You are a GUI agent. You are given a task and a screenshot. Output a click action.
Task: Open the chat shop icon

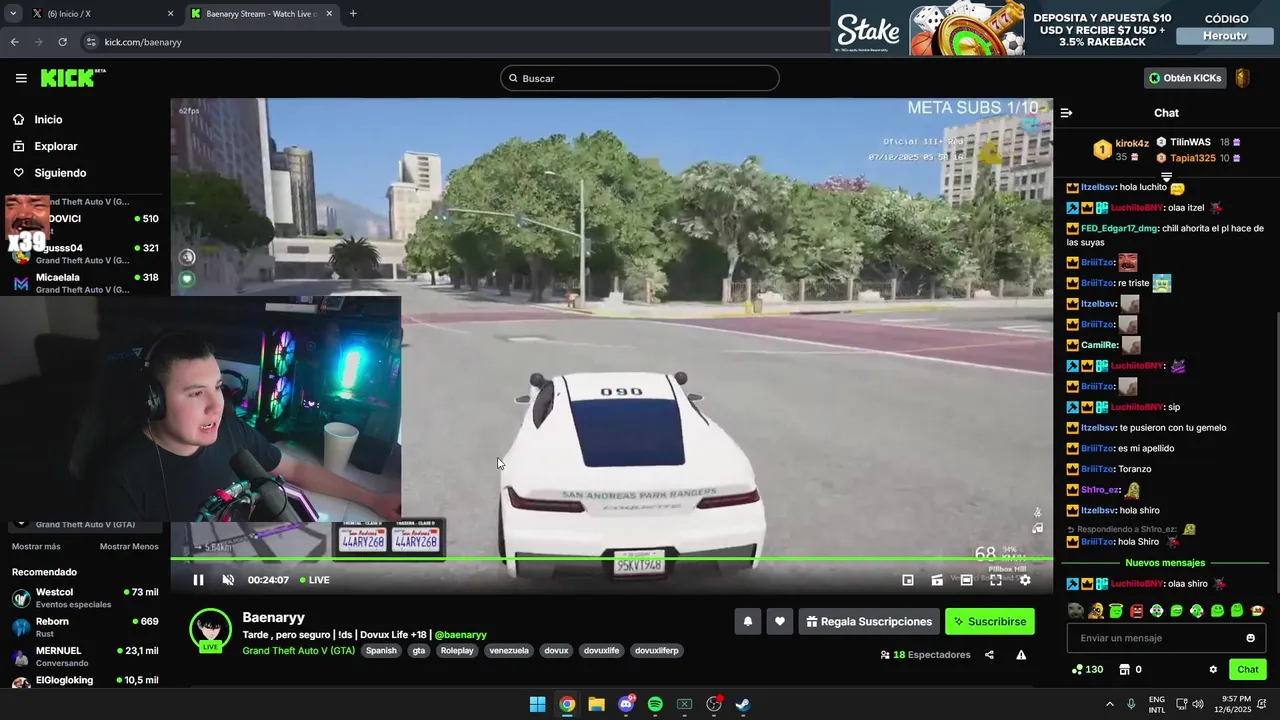click(1124, 670)
